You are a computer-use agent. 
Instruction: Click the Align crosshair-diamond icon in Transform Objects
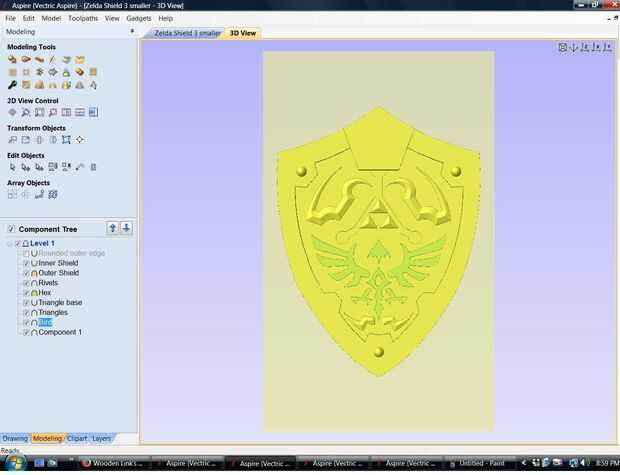(x=80, y=140)
